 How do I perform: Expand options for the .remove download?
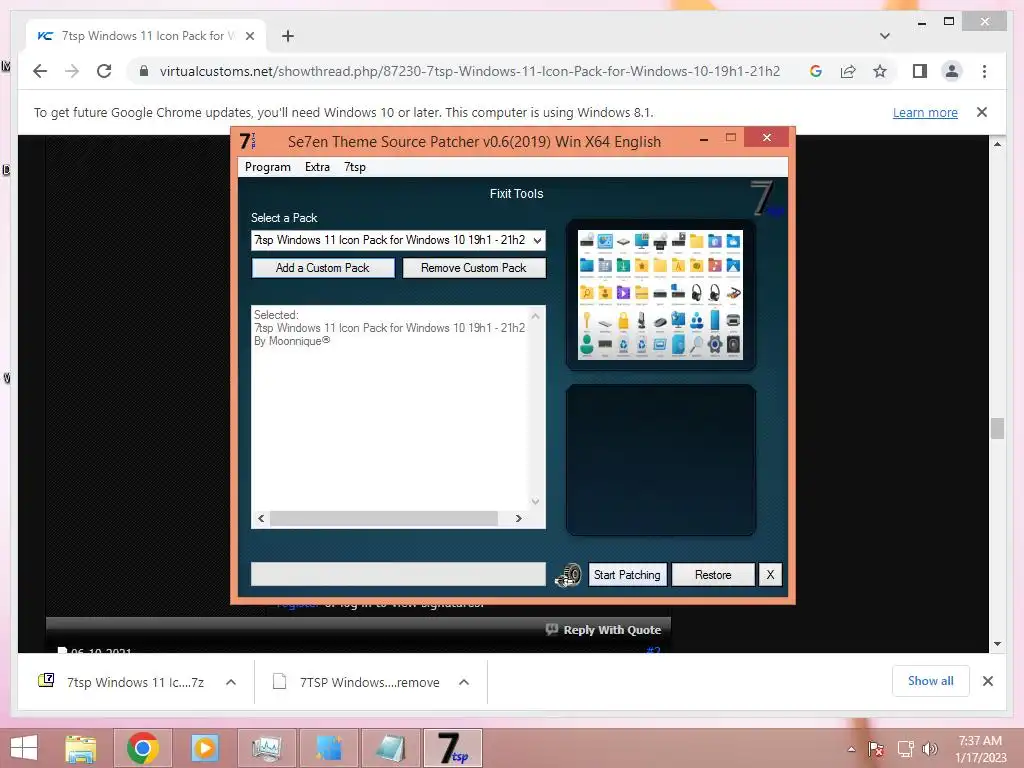point(464,682)
